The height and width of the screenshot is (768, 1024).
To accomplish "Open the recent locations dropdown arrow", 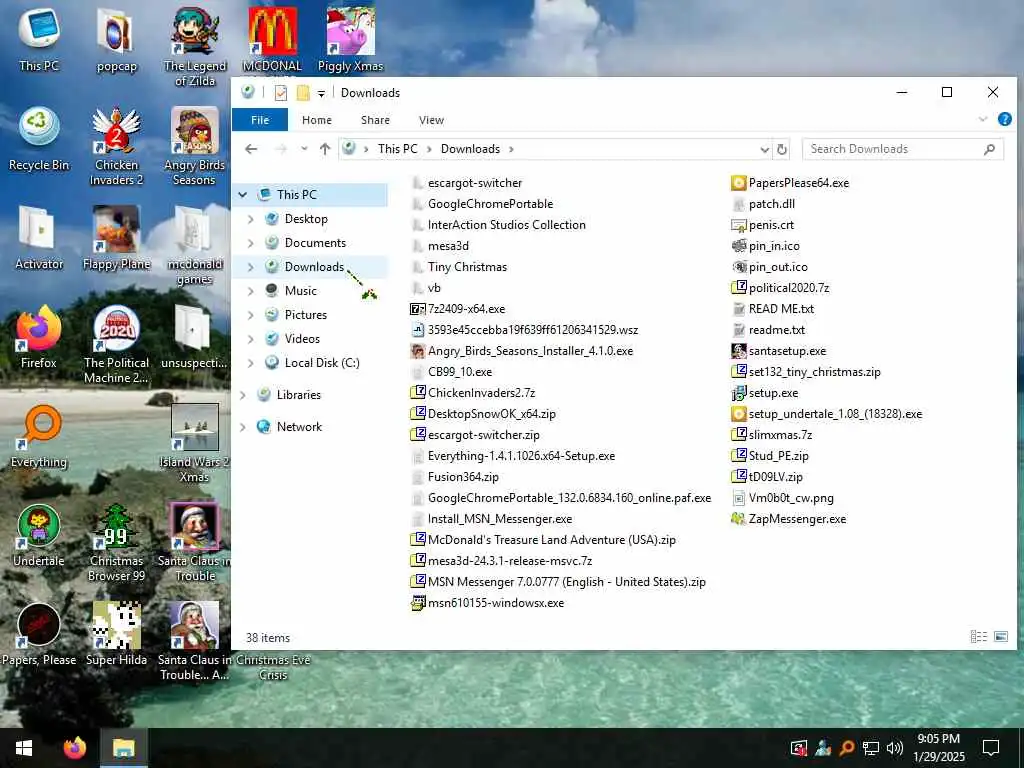I will click(x=304, y=149).
